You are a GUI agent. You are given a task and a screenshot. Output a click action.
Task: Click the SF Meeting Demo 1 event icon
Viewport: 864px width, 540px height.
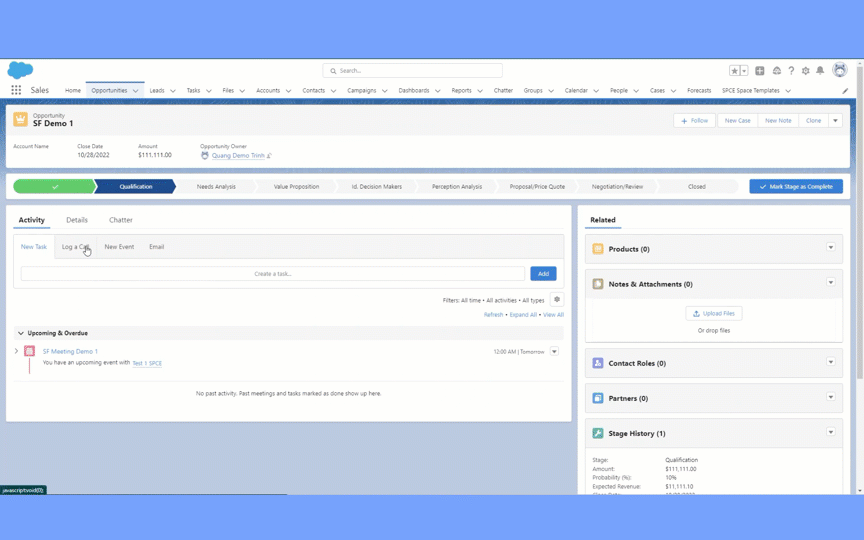(x=30, y=351)
